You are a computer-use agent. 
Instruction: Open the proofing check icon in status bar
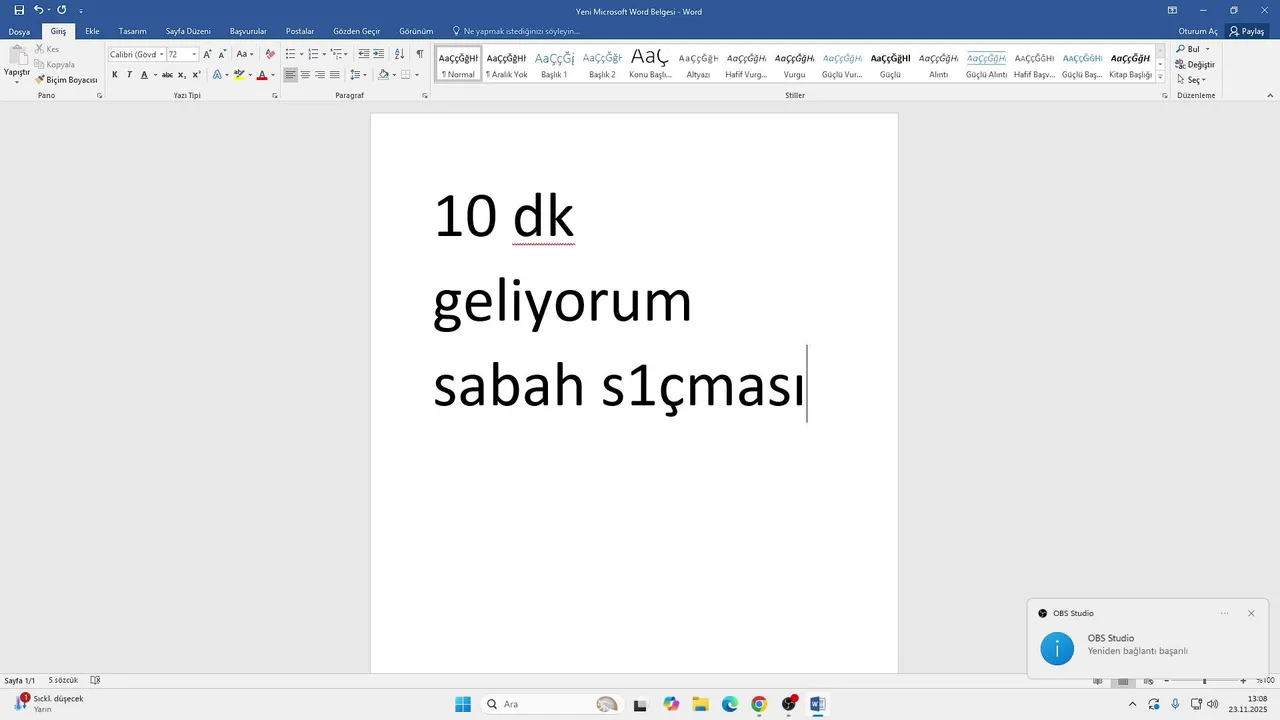(96, 680)
